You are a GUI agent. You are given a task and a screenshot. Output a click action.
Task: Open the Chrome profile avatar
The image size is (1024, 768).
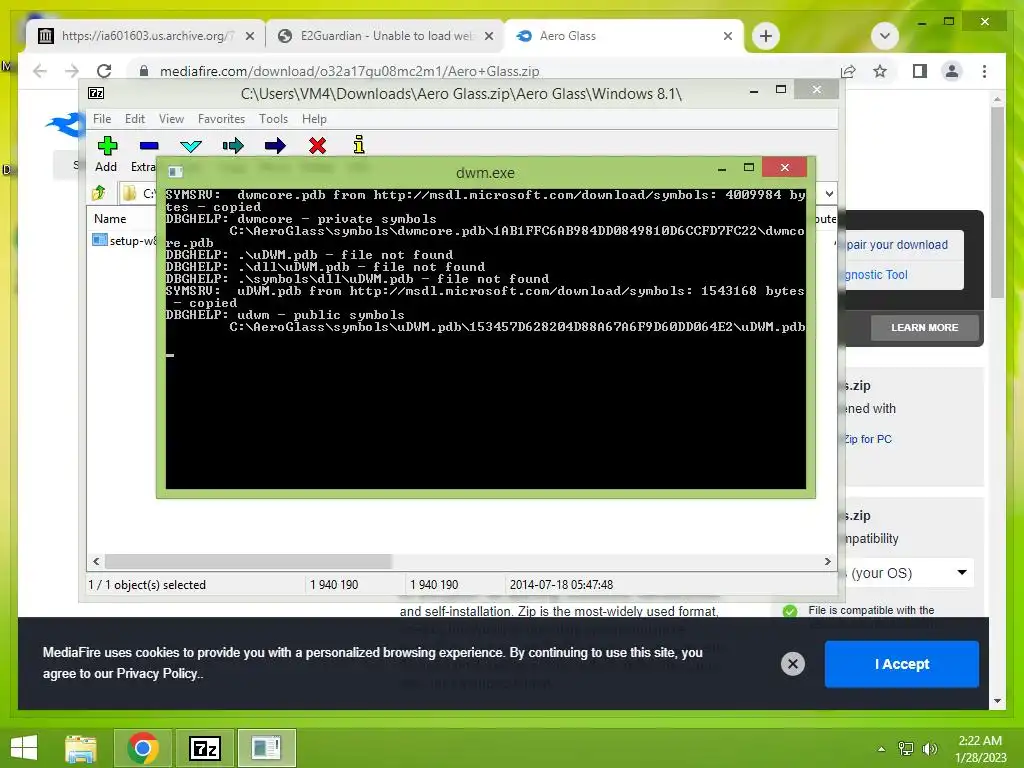click(952, 71)
